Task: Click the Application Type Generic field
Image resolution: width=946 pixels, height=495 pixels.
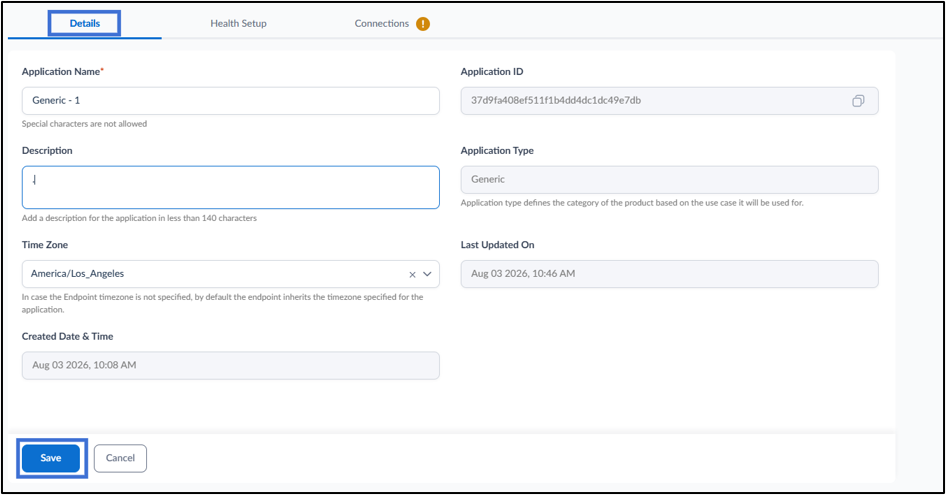Action: point(669,180)
